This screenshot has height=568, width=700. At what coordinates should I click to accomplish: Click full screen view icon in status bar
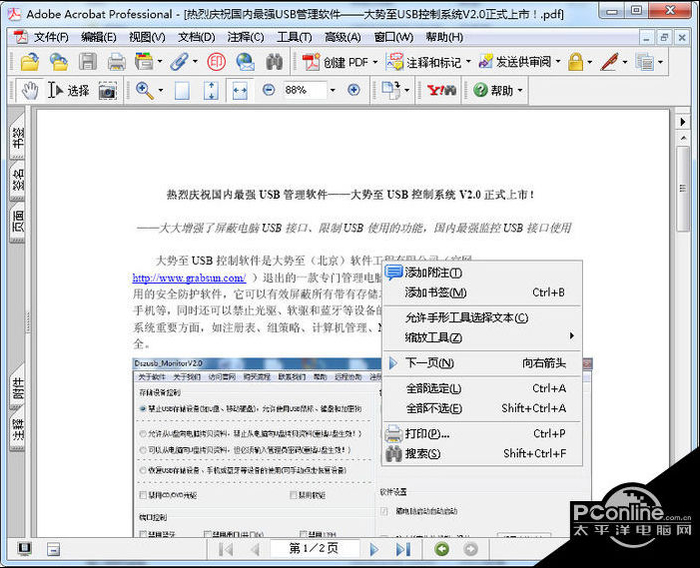click(x=25, y=549)
